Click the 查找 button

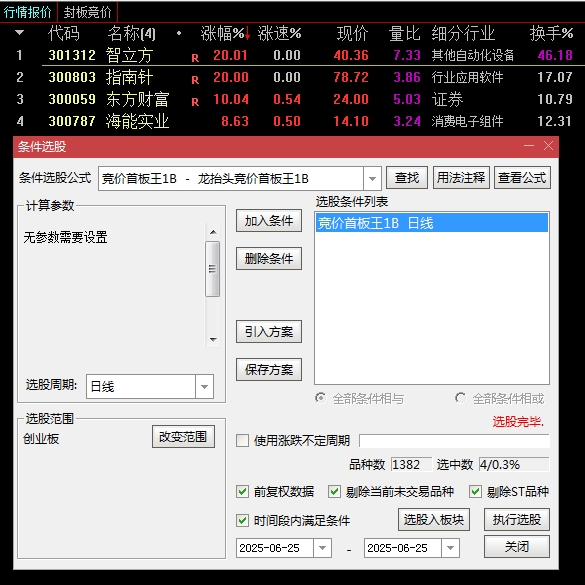[407, 178]
